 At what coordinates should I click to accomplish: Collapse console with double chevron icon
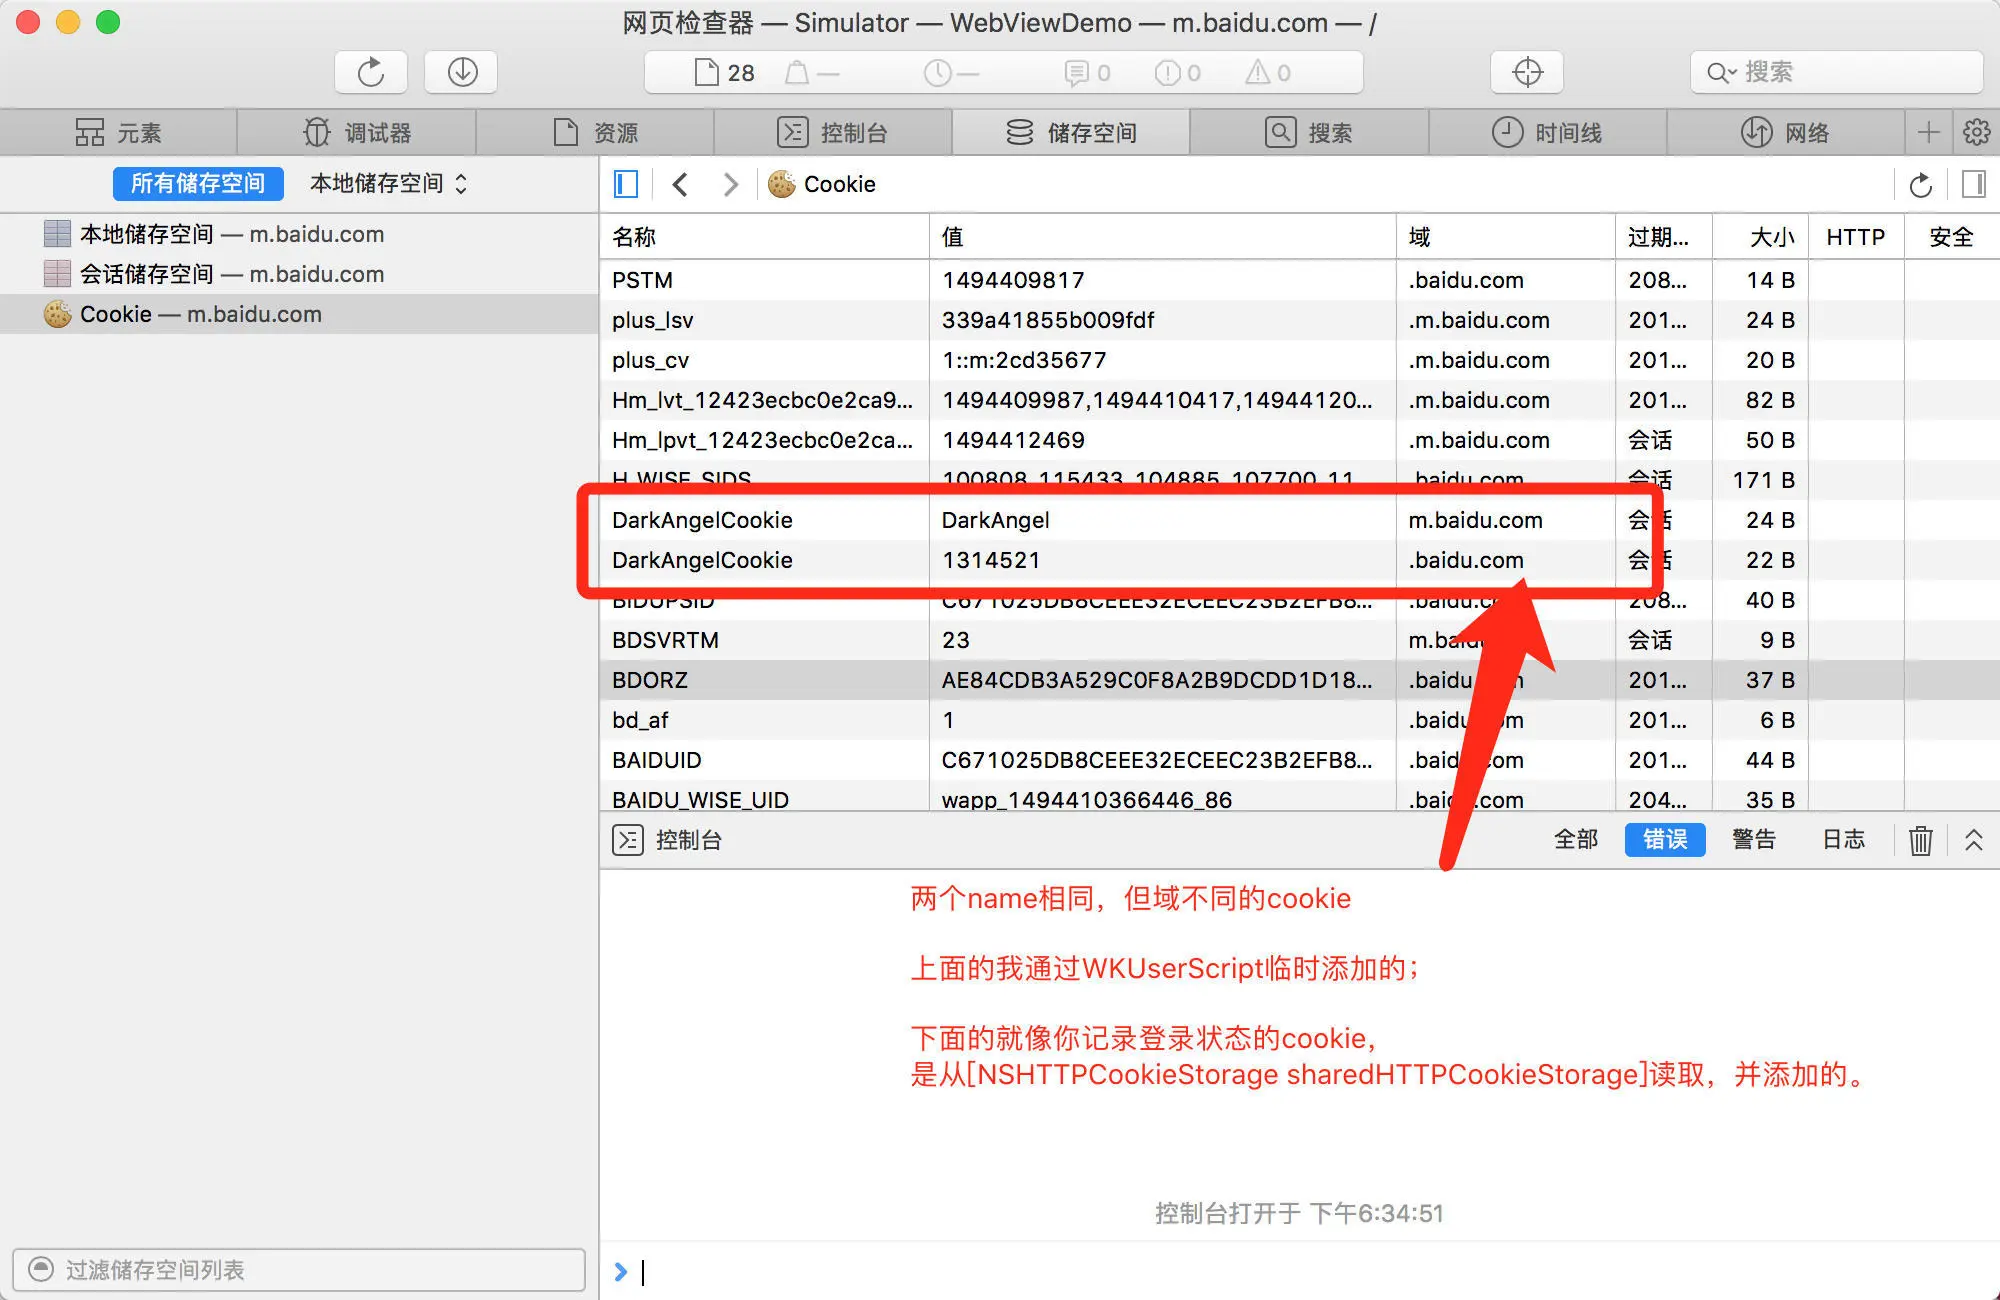click(x=1973, y=840)
